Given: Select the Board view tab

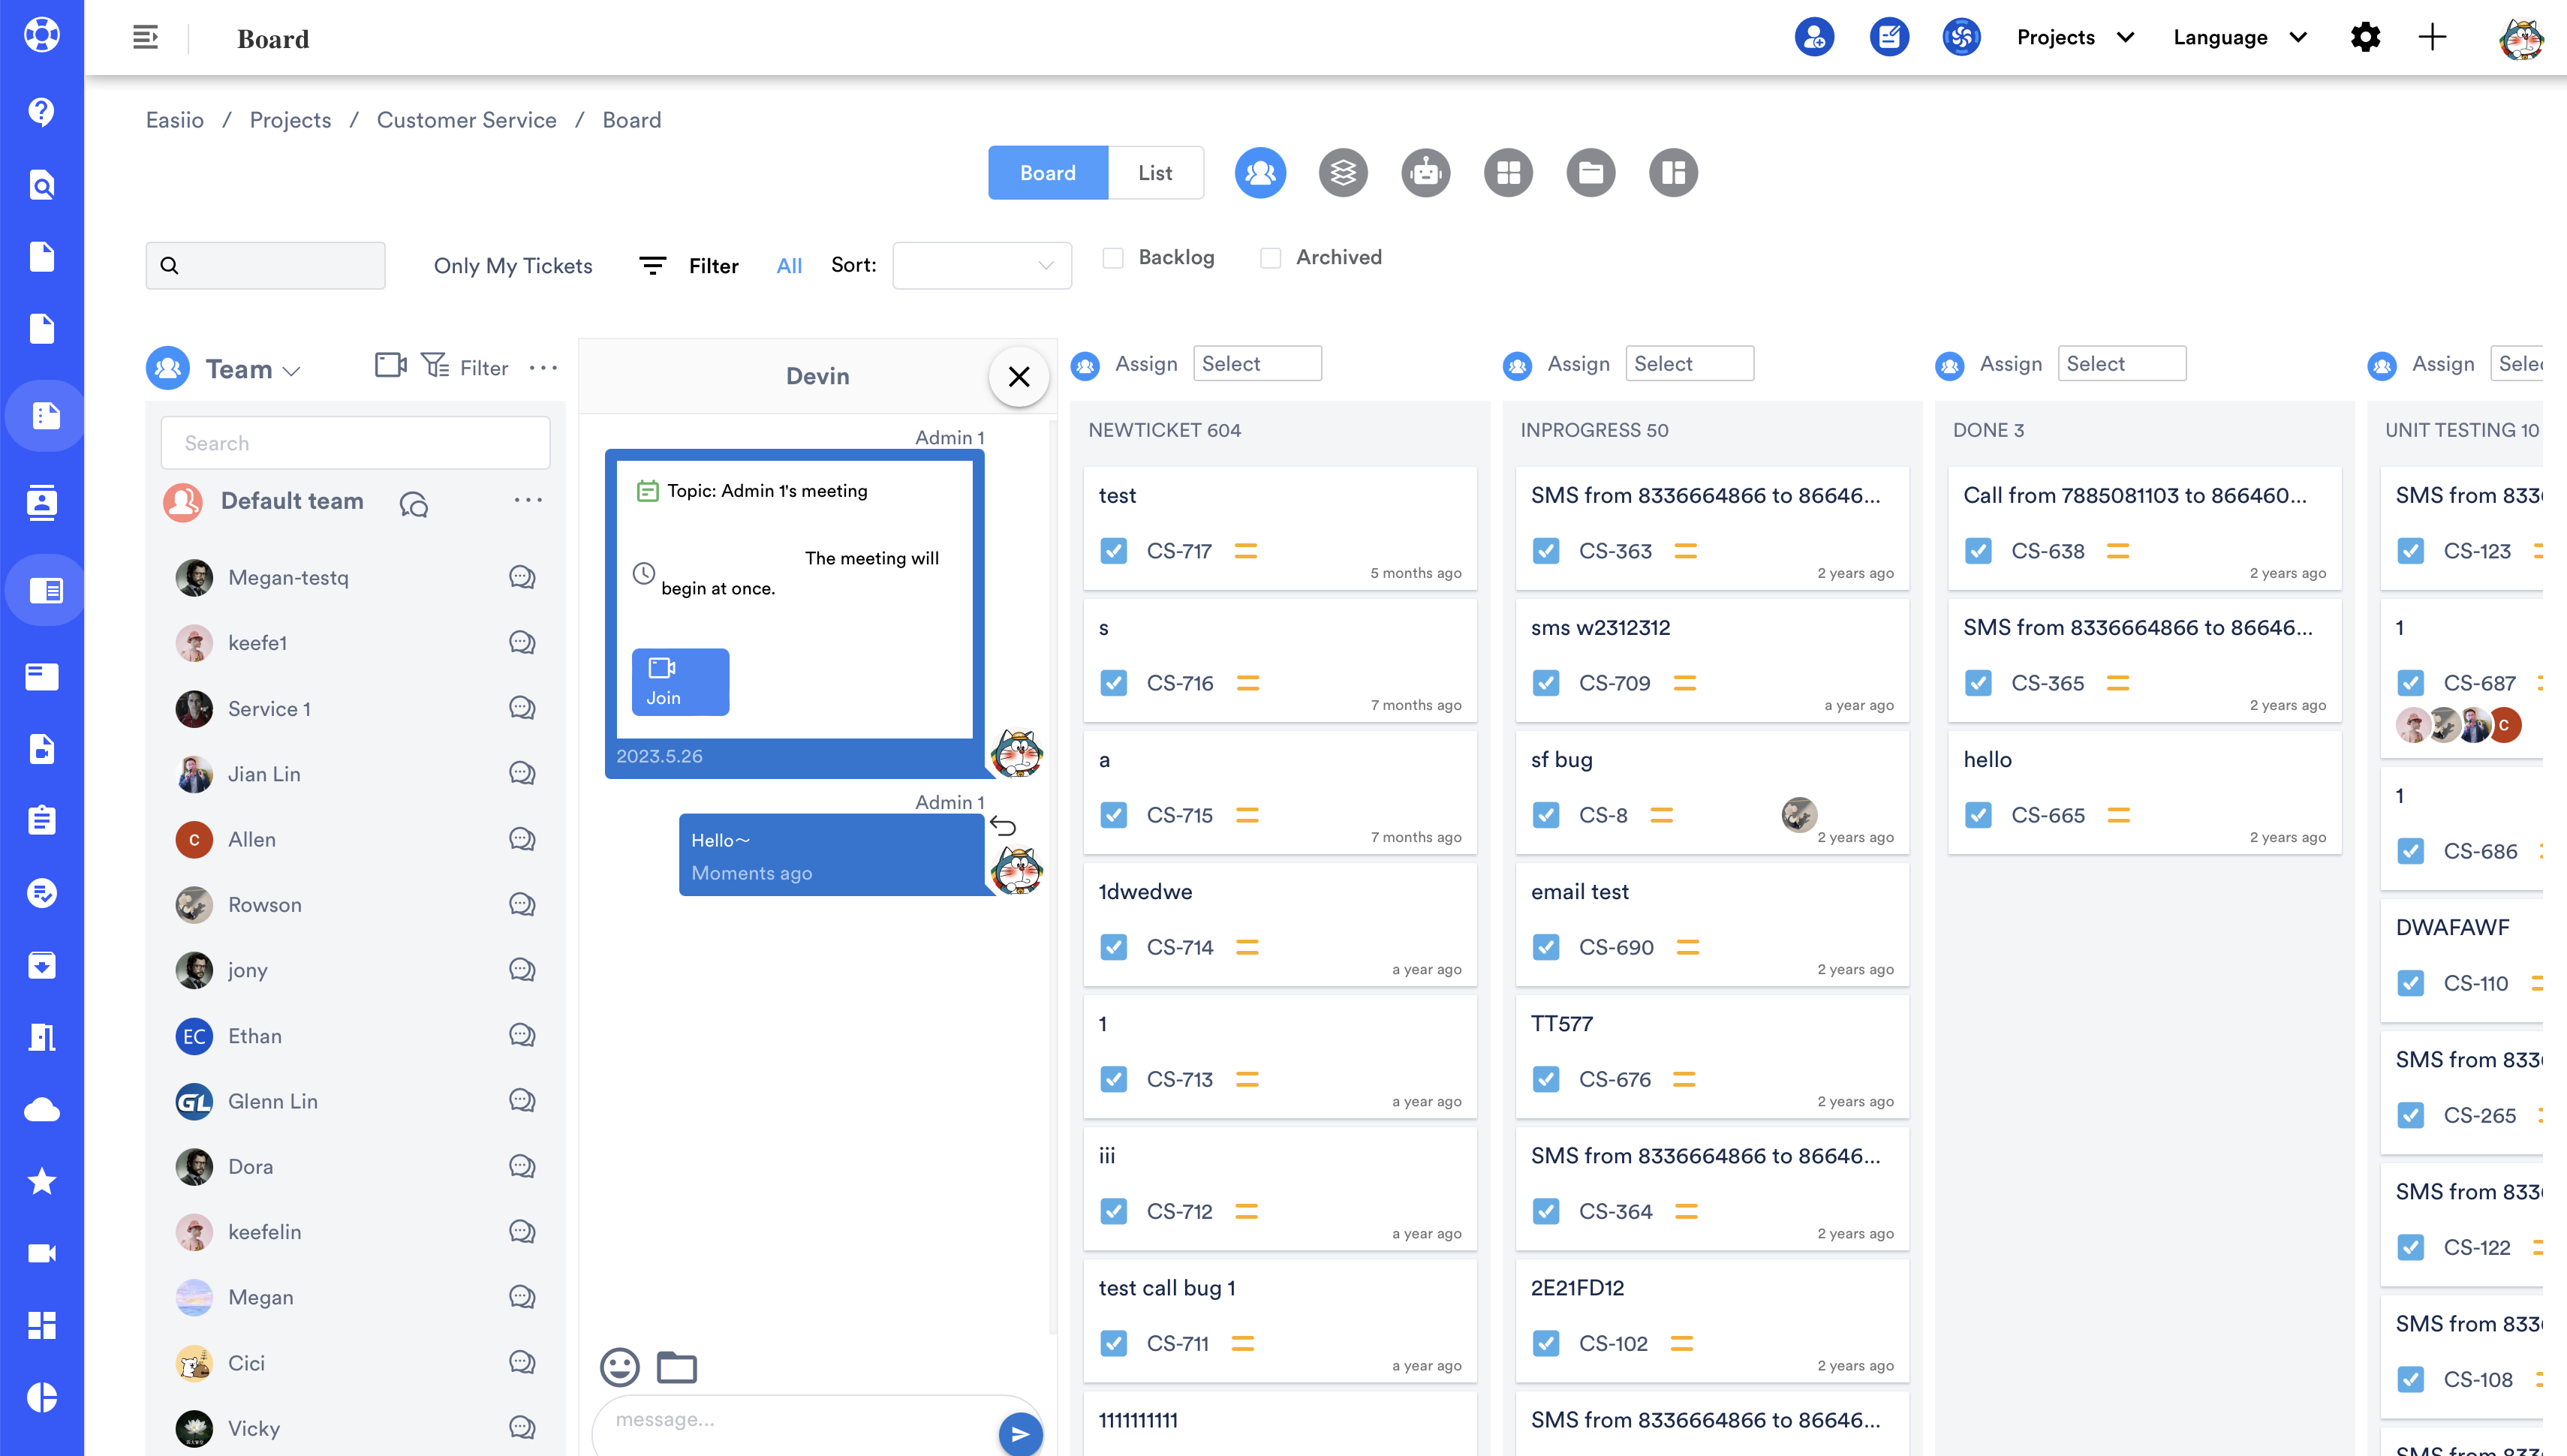Looking at the screenshot, I should point(1047,173).
